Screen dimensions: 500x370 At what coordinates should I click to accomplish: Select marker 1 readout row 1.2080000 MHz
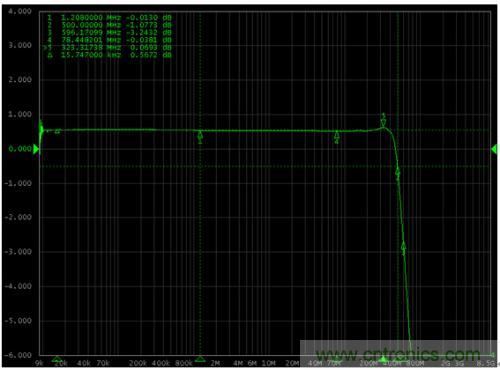point(109,17)
